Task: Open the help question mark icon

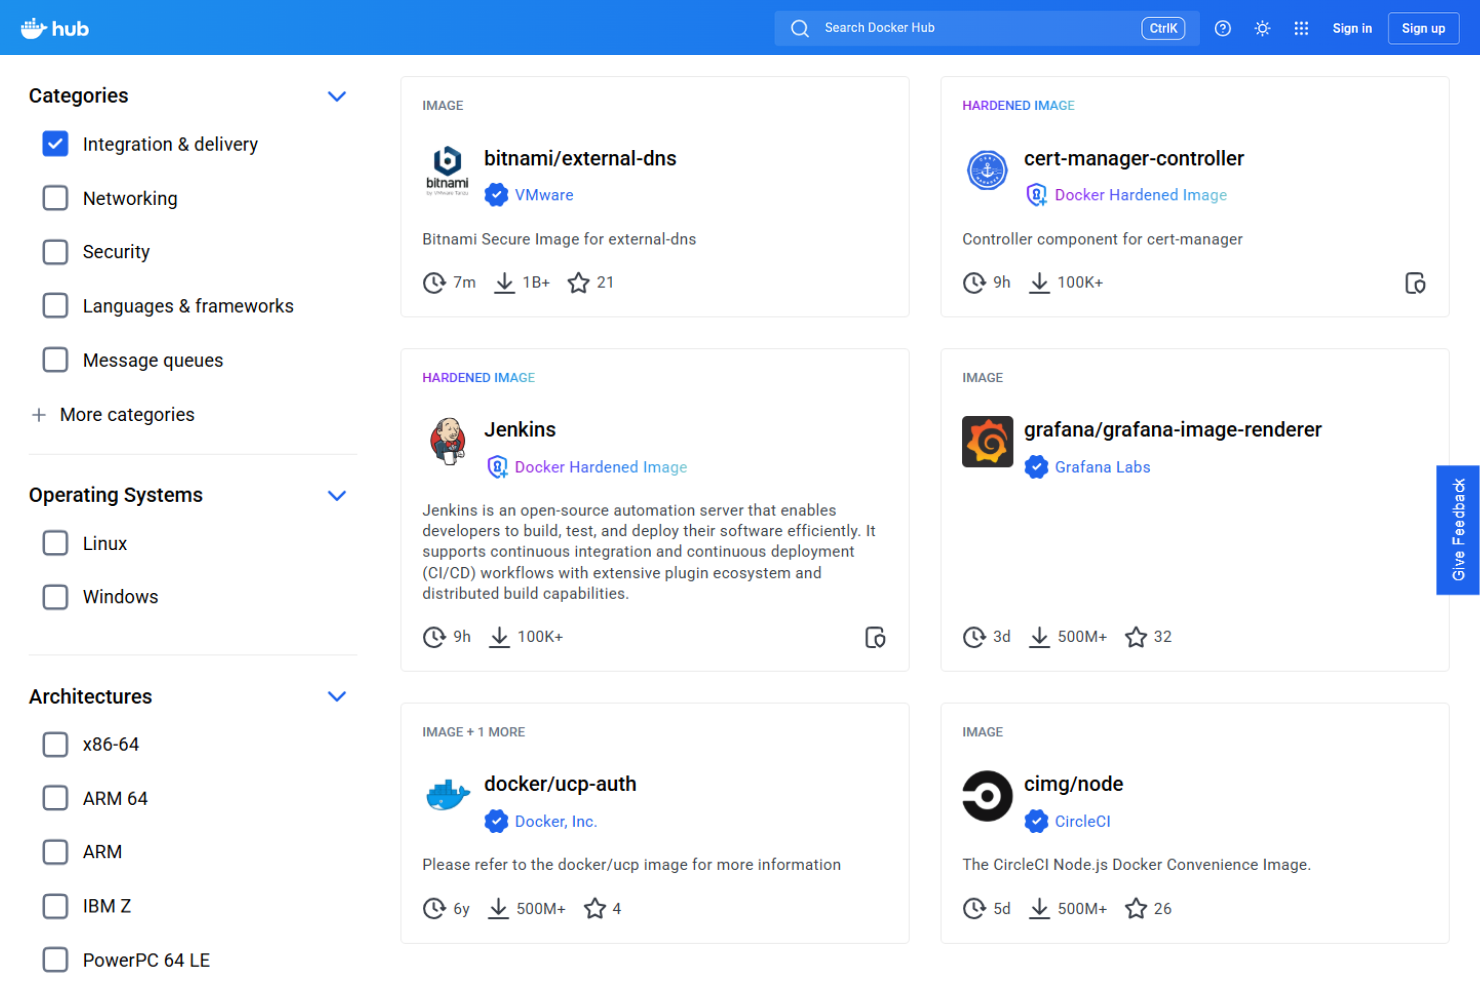Action: click(x=1222, y=28)
